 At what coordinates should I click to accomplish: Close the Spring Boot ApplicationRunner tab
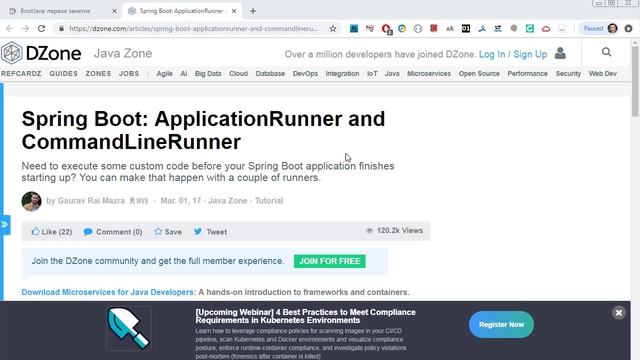coord(234,11)
